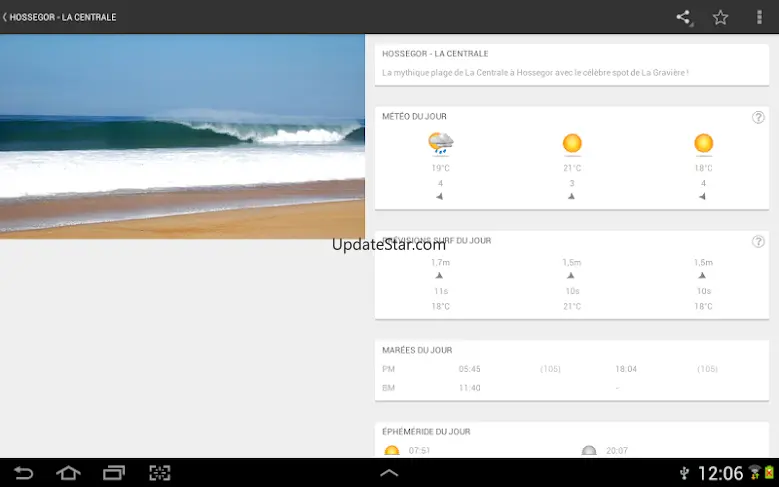
Task: Tap swell arrow under last 1,5m
Action: pos(702,276)
